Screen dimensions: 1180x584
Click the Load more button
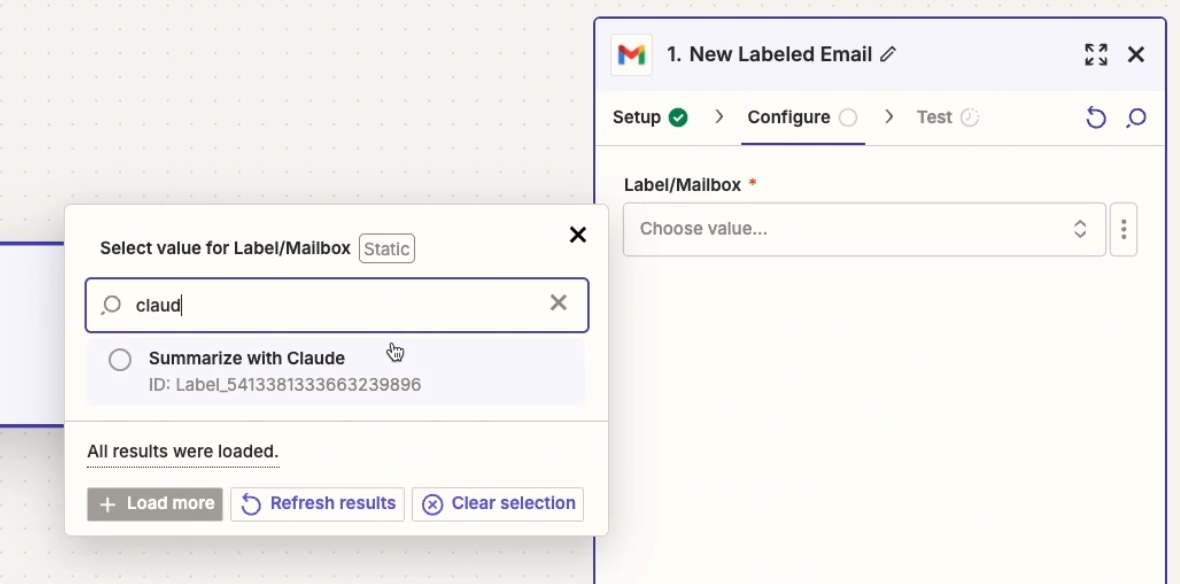click(x=155, y=503)
